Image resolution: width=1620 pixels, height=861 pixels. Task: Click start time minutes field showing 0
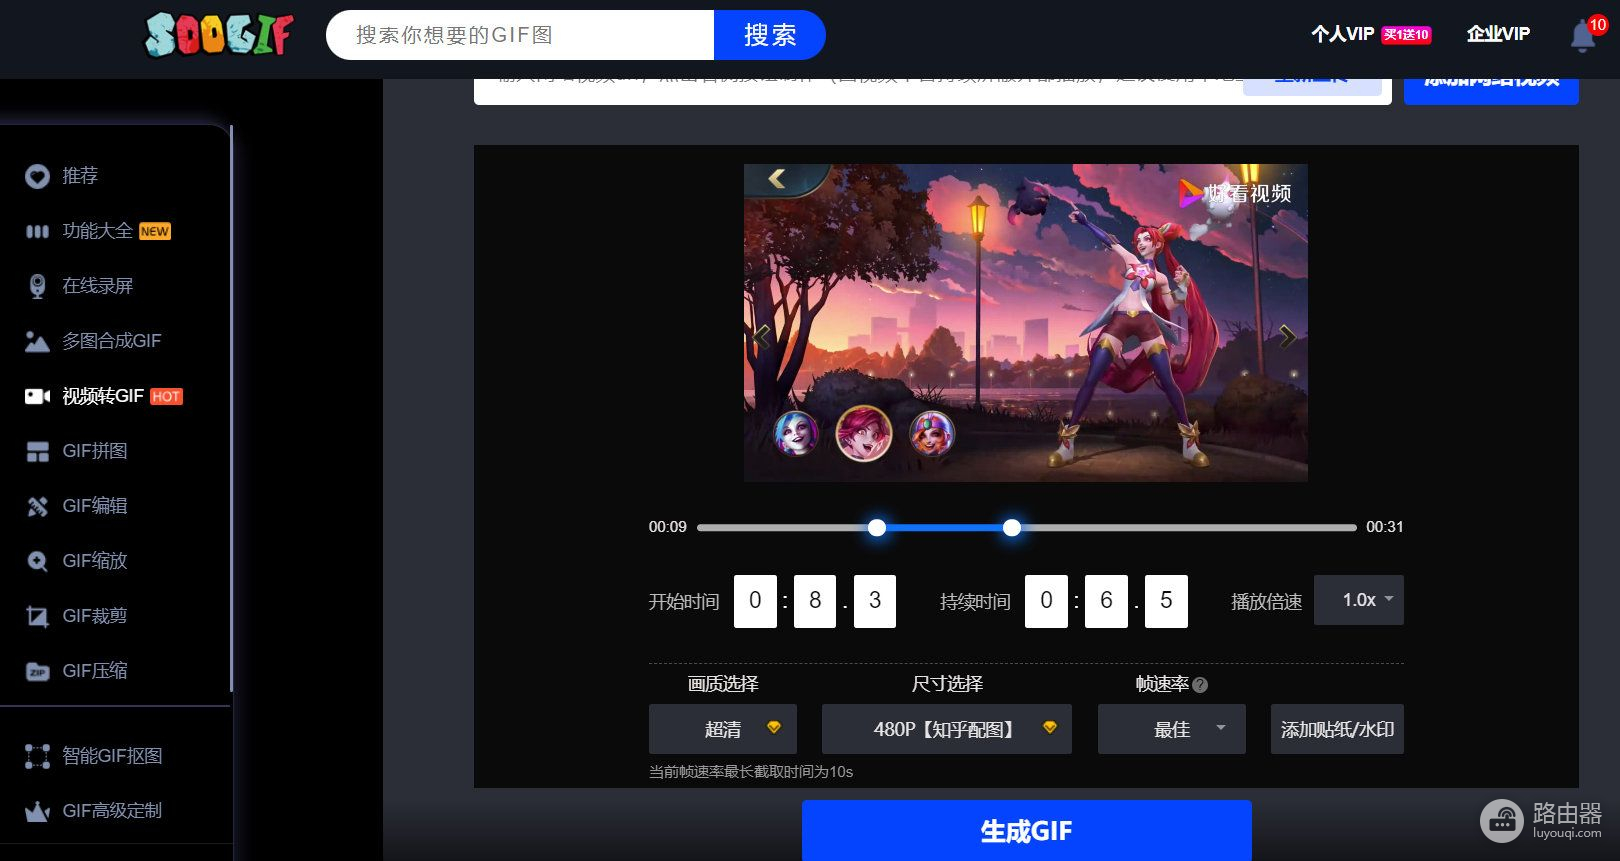(x=755, y=601)
